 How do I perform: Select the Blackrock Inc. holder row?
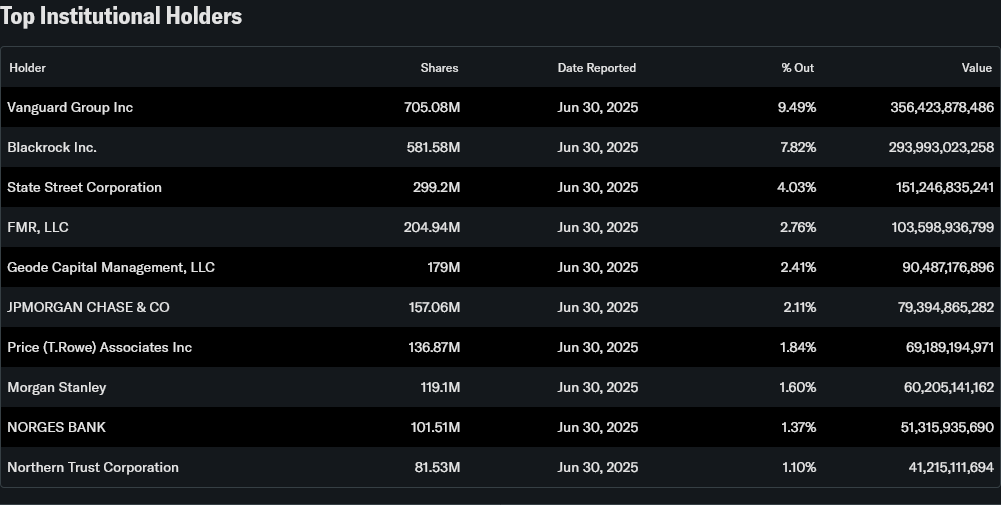52,147
